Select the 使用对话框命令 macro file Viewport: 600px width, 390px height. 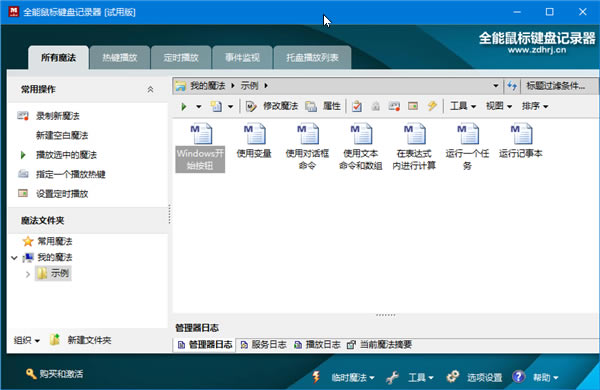pyautogui.click(x=307, y=147)
